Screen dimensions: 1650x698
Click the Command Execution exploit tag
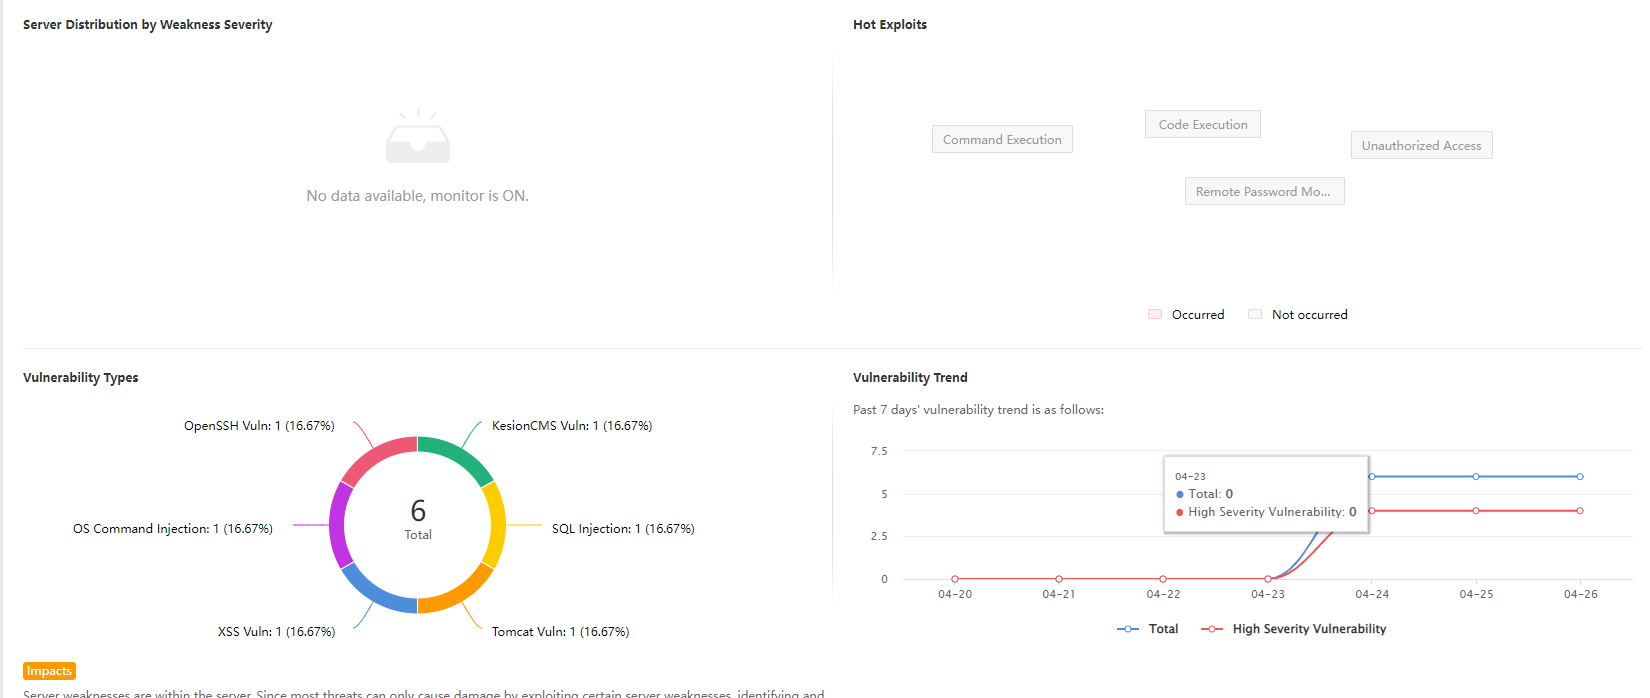pos(1002,140)
